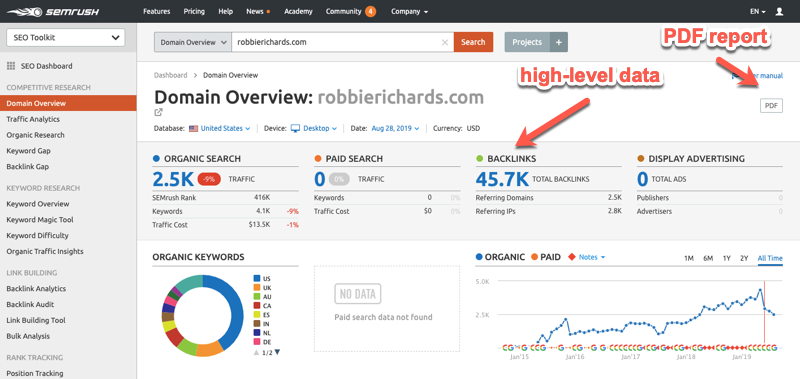Open the external link icon below the domain title
Viewport: 800px width, 379px height.
coord(159,113)
